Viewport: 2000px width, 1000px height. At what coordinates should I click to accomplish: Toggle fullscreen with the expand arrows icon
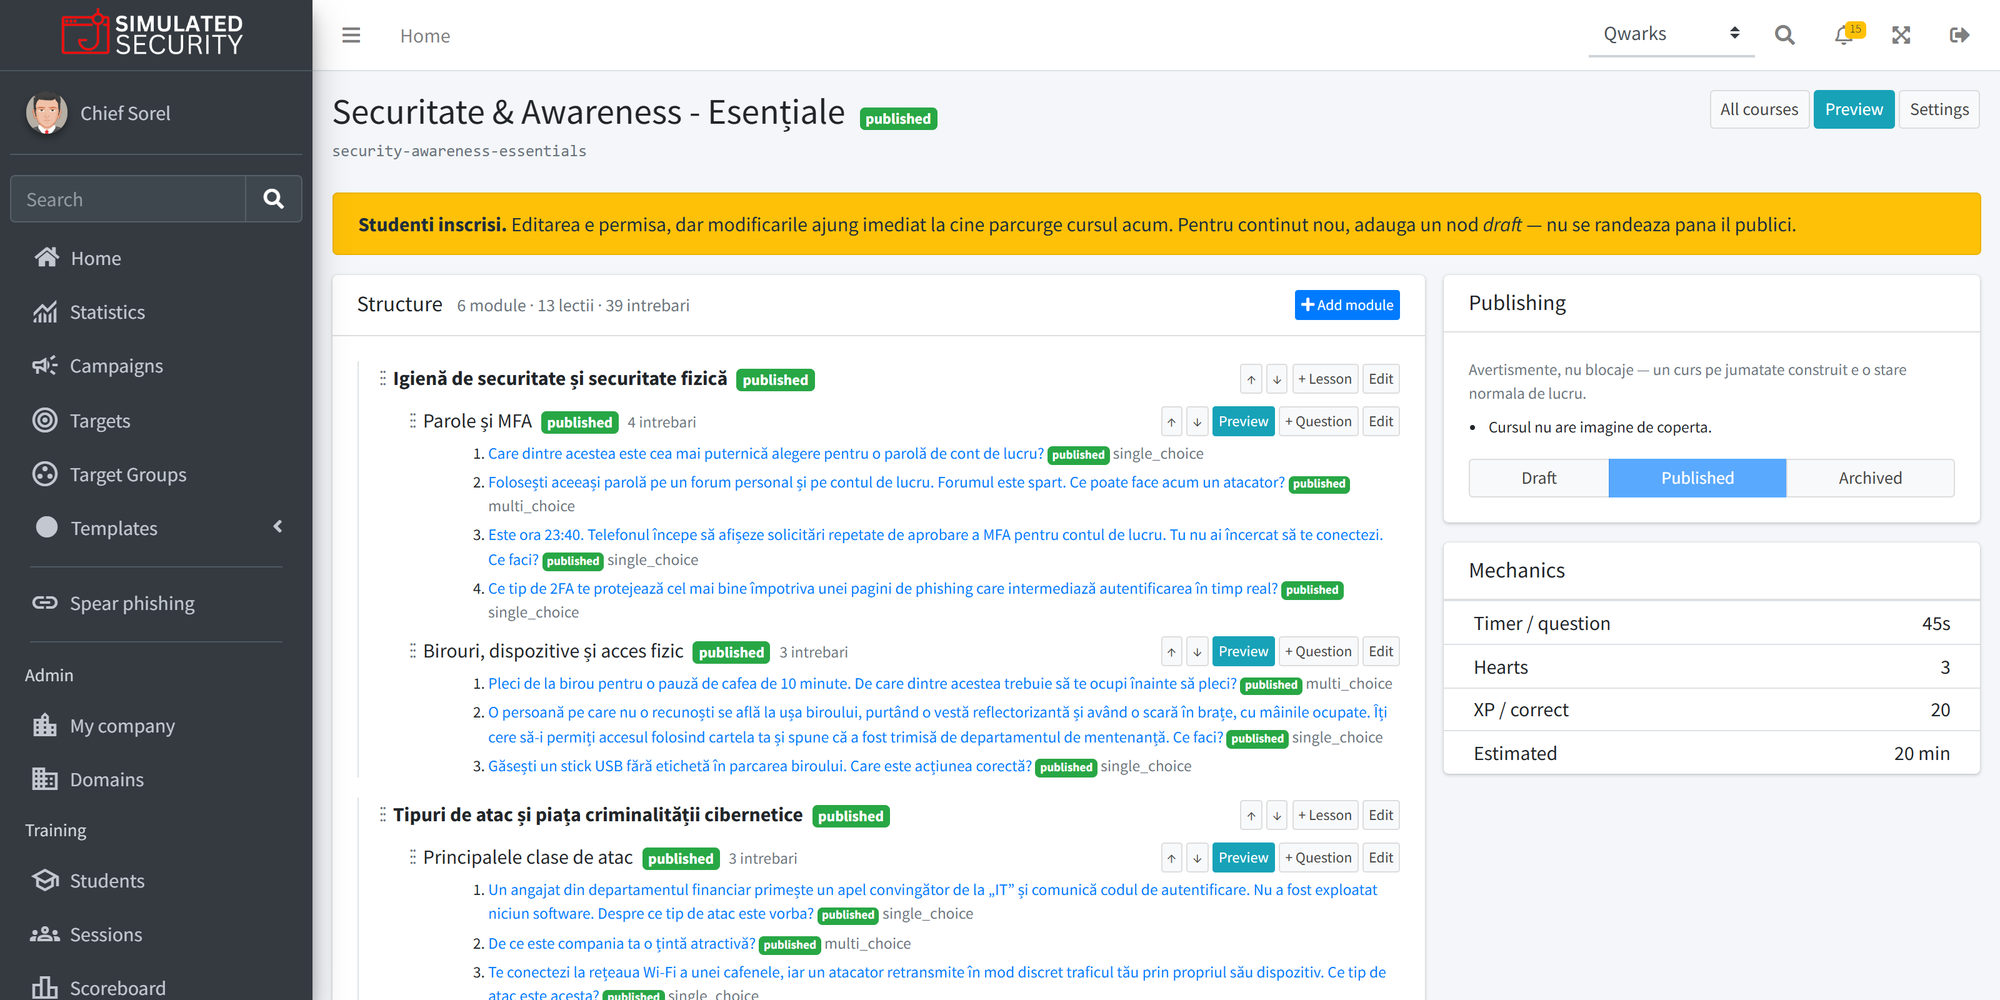point(1901,35)
